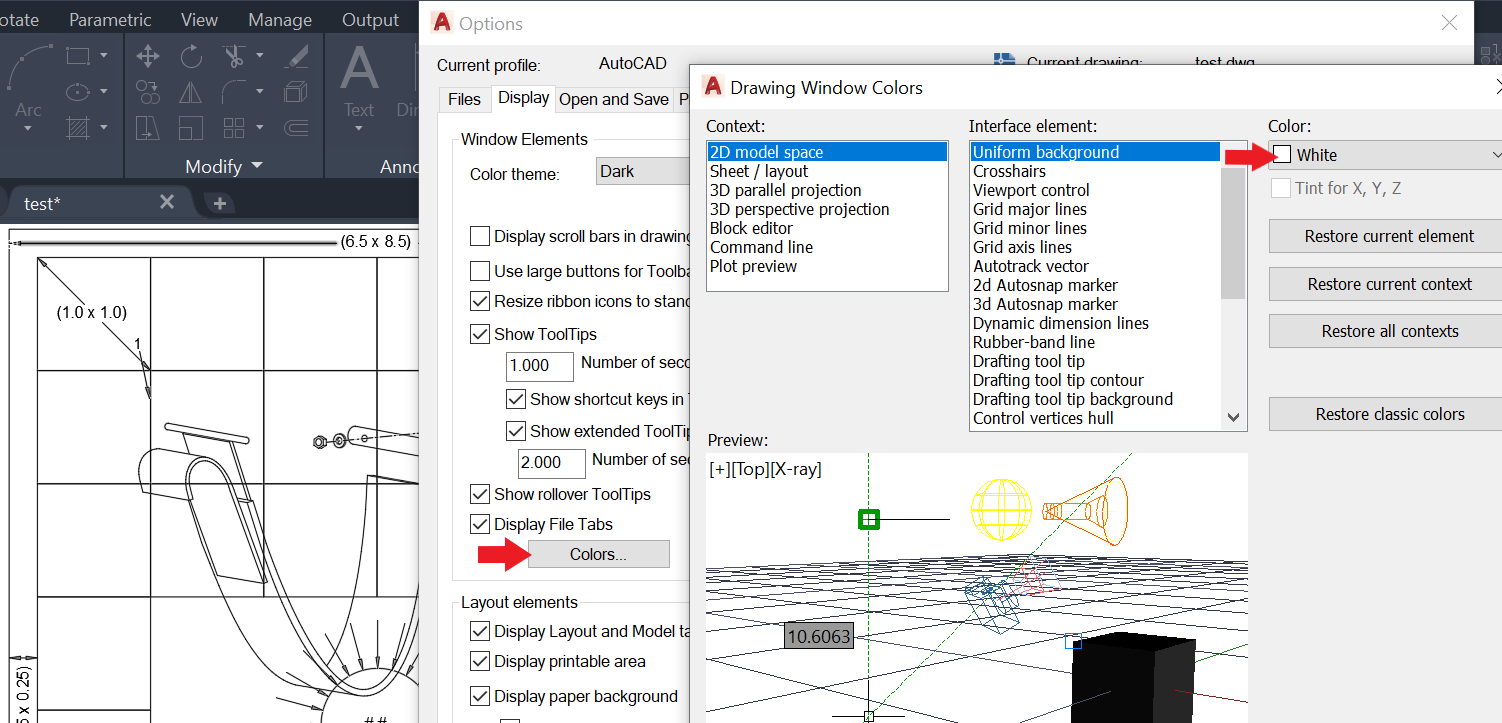1502x723 pixels.
Task: Select the Hatch tool in the ribbon
Action: coord(78,128)
